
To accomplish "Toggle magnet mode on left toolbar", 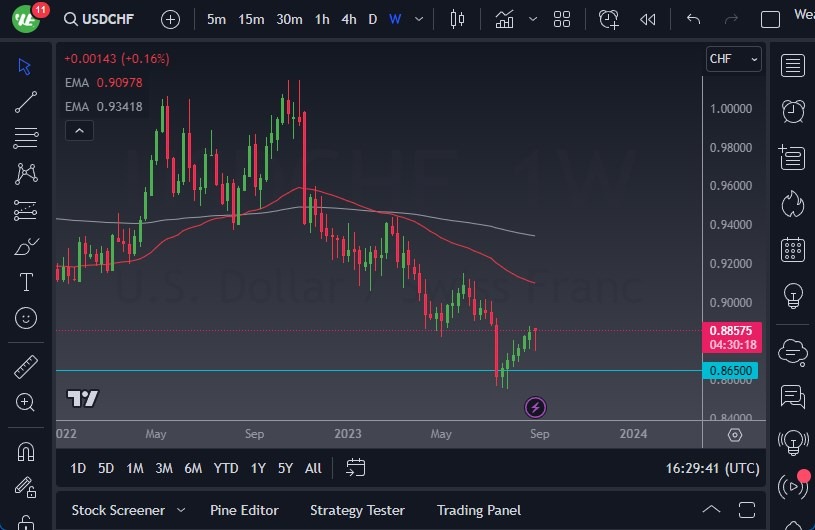I will click(x=26, y=451).
